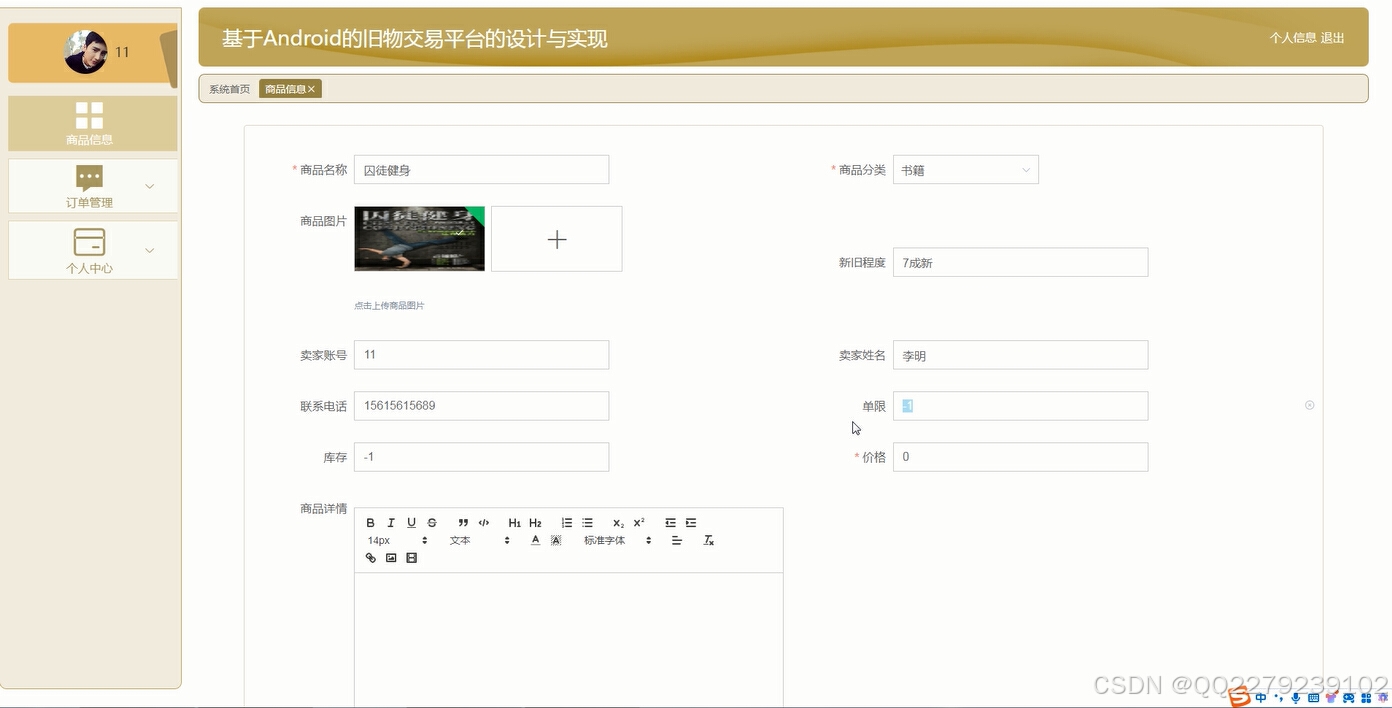This screenshot has height=708, width=1392.
Task: Click the ordered list icon
Action: tap(566, 522)
